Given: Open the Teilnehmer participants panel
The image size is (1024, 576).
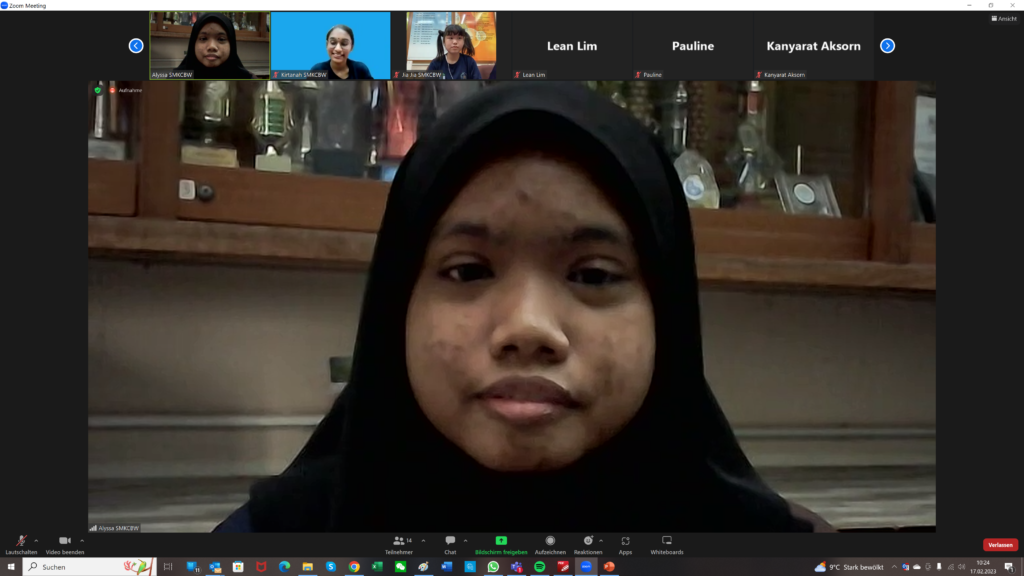Looking at the screenshot, I should (x=399, y=541).
